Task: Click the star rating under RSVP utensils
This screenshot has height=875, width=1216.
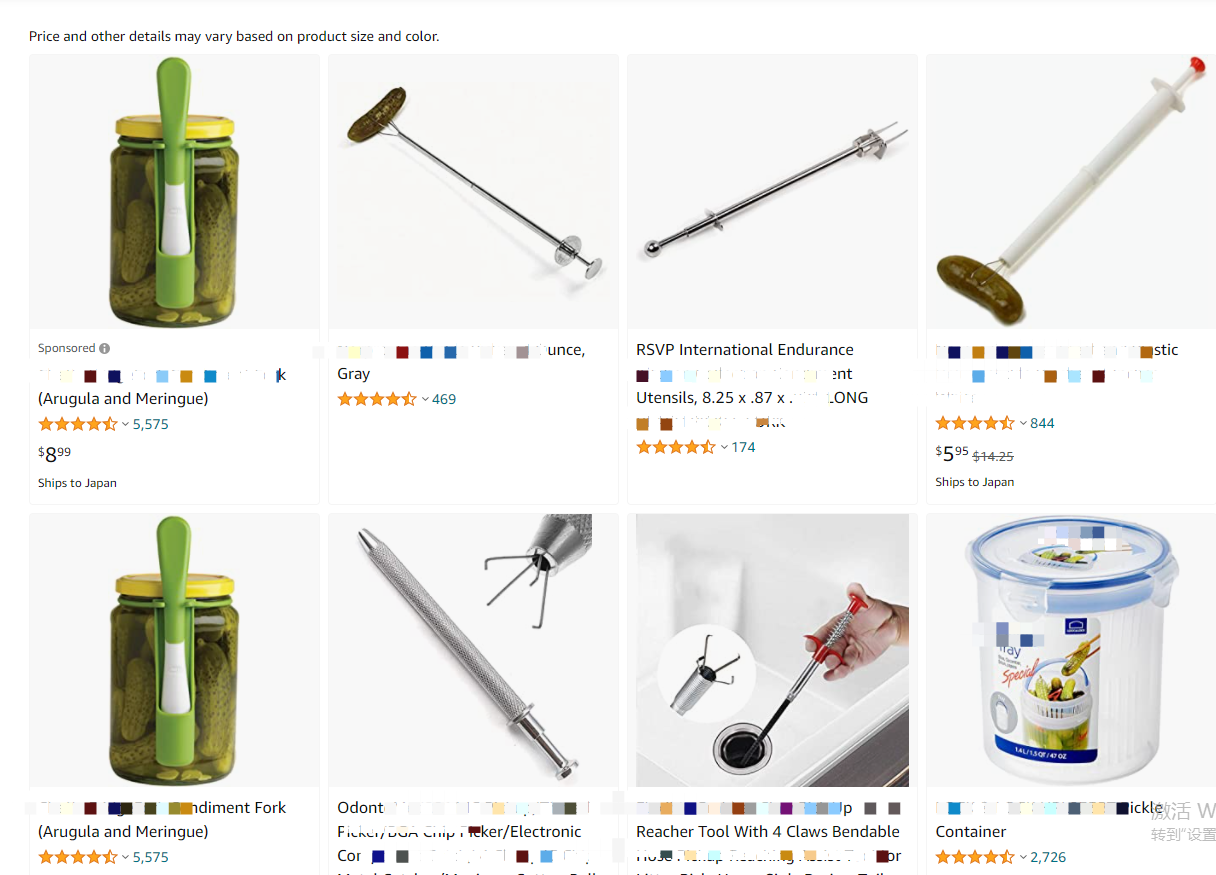Action: [676, 447]
